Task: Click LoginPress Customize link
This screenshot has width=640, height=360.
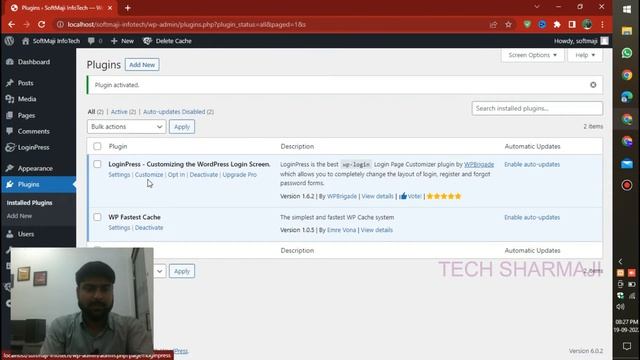Action: pos(149,175)
